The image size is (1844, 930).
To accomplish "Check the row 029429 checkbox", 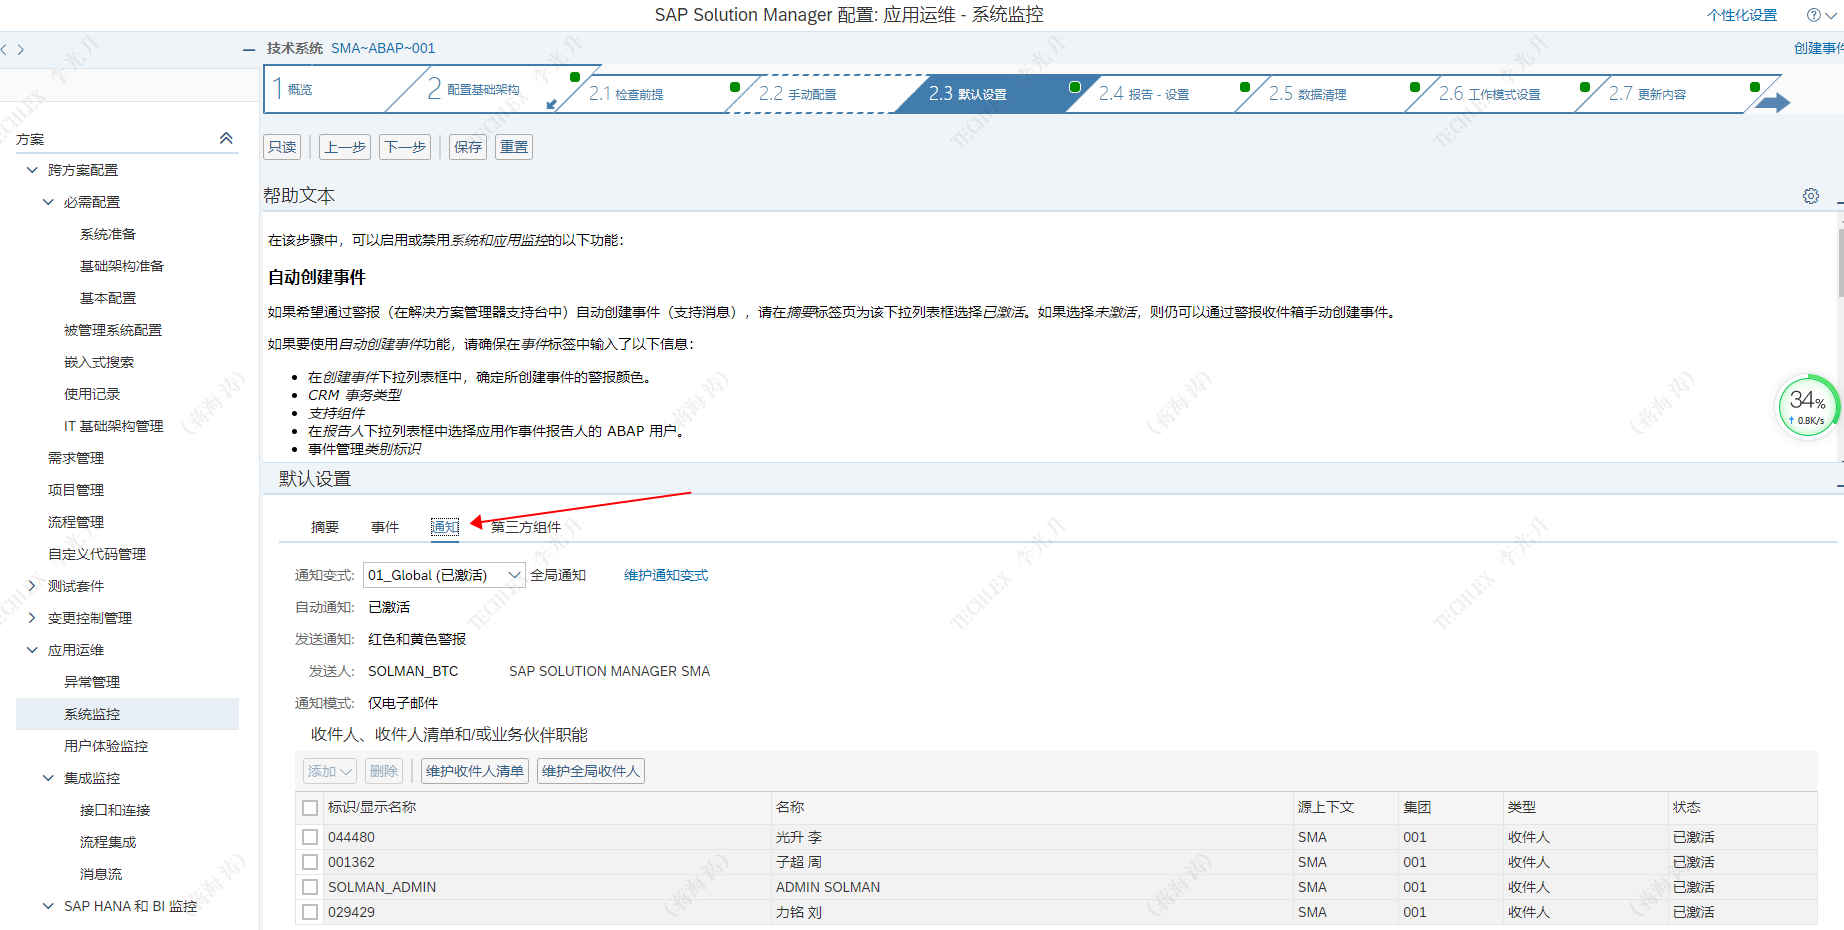I will (x=310, y=912).
